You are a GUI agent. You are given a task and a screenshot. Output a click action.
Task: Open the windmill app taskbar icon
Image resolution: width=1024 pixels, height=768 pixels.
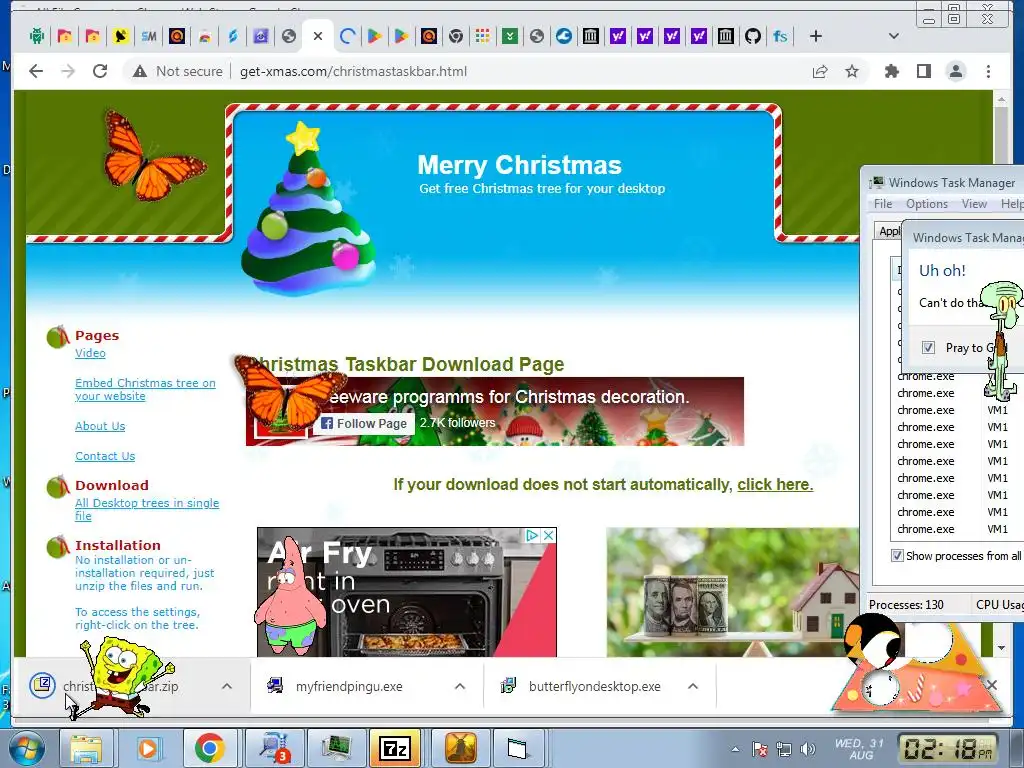(x=459, y=749)
